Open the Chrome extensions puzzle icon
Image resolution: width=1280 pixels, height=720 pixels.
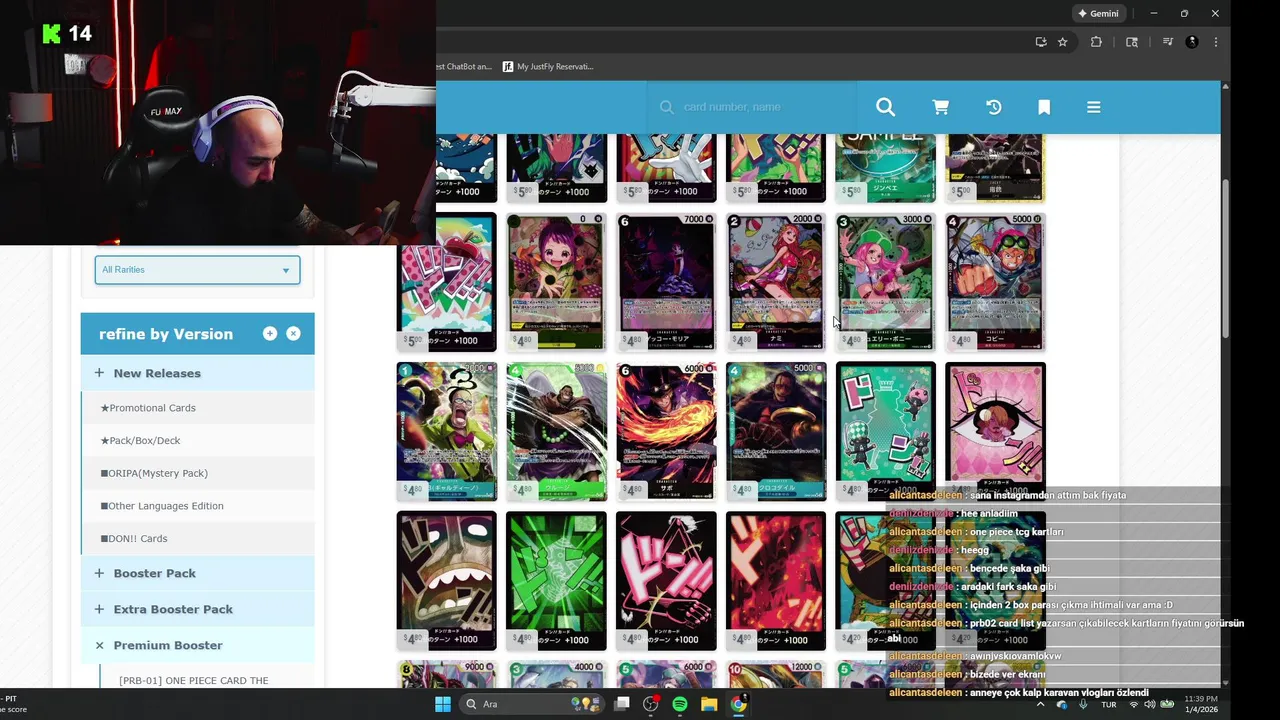pyautogui.click(x=1096, y=42)
